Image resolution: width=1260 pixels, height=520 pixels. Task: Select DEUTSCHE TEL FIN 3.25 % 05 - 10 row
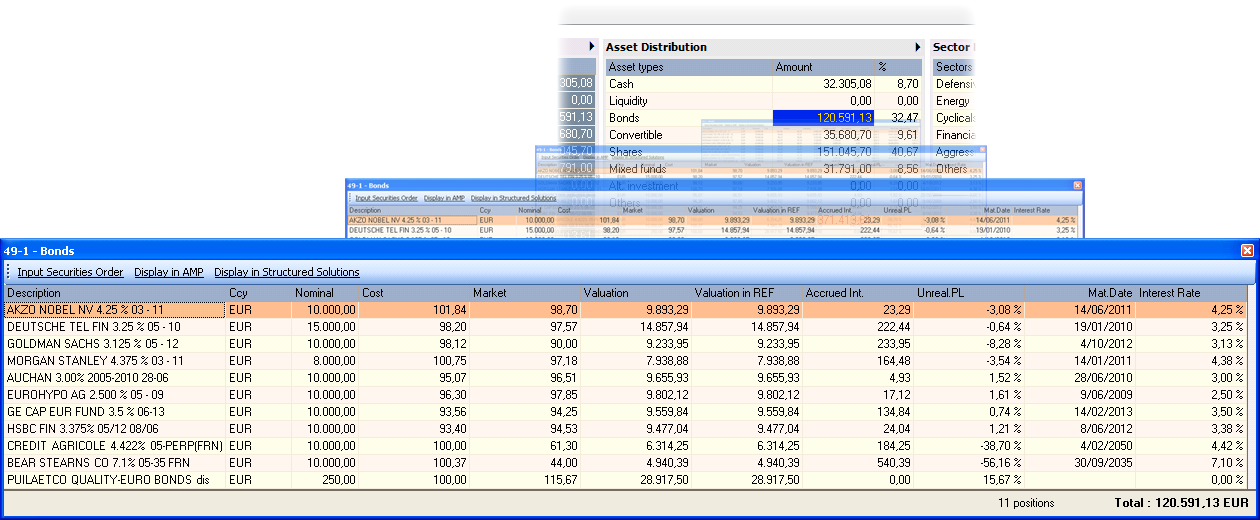point(626,327)
